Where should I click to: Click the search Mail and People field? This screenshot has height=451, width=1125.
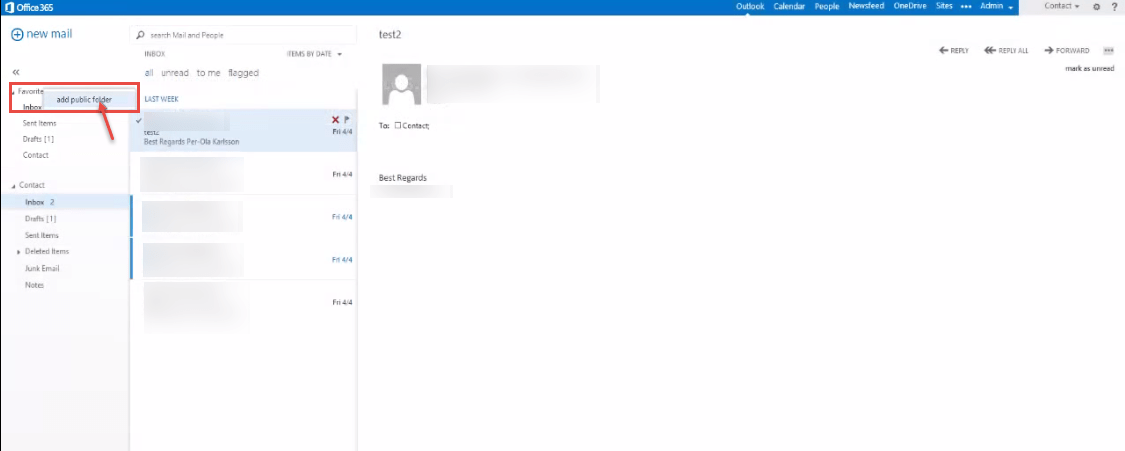pyautogui.click(x=243, y=34)
